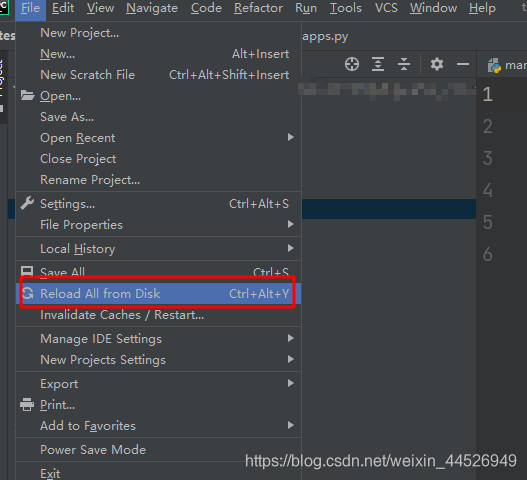Expand the Export submenu arrow

pyautogui.click(x=291, y=383)
